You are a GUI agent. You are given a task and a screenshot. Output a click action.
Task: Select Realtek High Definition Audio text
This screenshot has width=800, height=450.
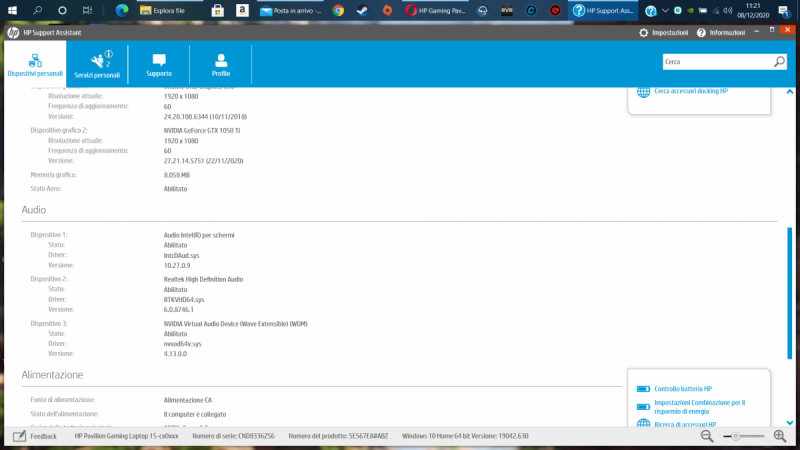(203, 280)
